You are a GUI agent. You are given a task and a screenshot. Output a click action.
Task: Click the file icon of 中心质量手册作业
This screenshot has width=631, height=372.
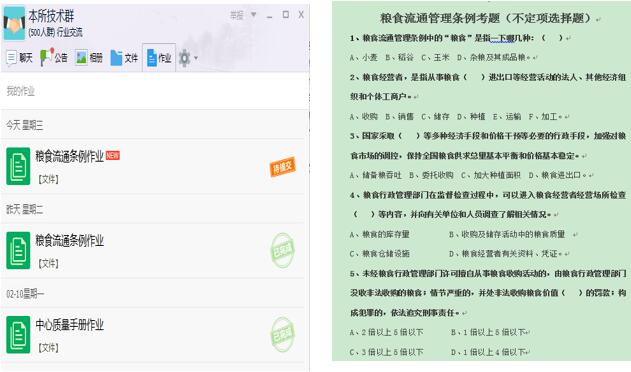(x=18, y=335)
